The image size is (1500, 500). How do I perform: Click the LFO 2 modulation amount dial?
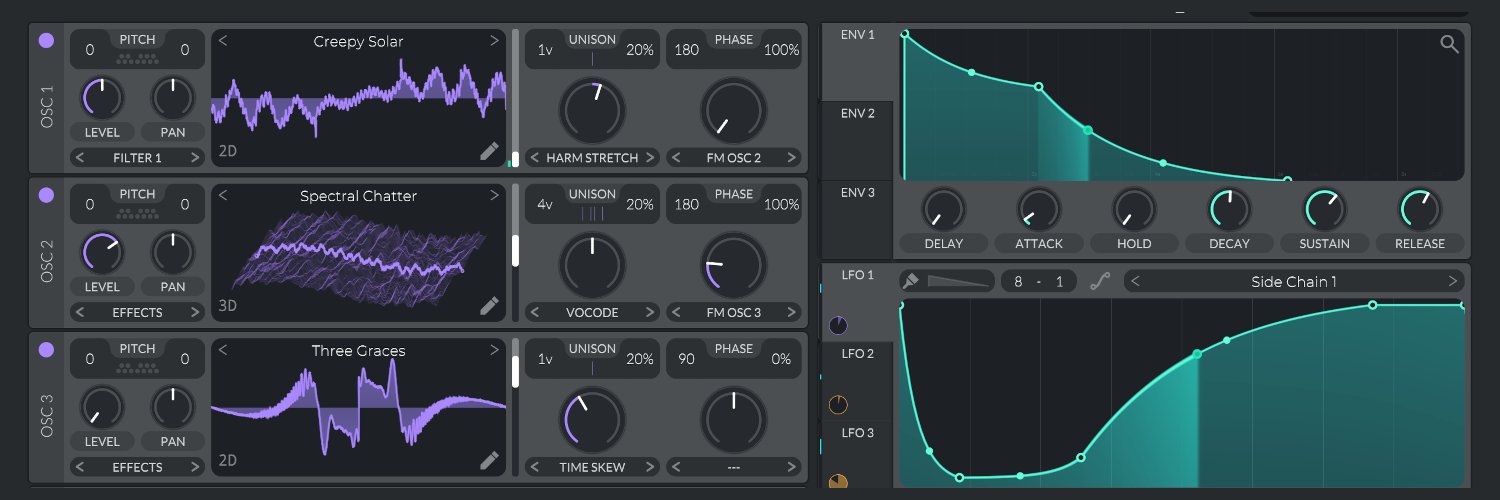tap(838, 405)
